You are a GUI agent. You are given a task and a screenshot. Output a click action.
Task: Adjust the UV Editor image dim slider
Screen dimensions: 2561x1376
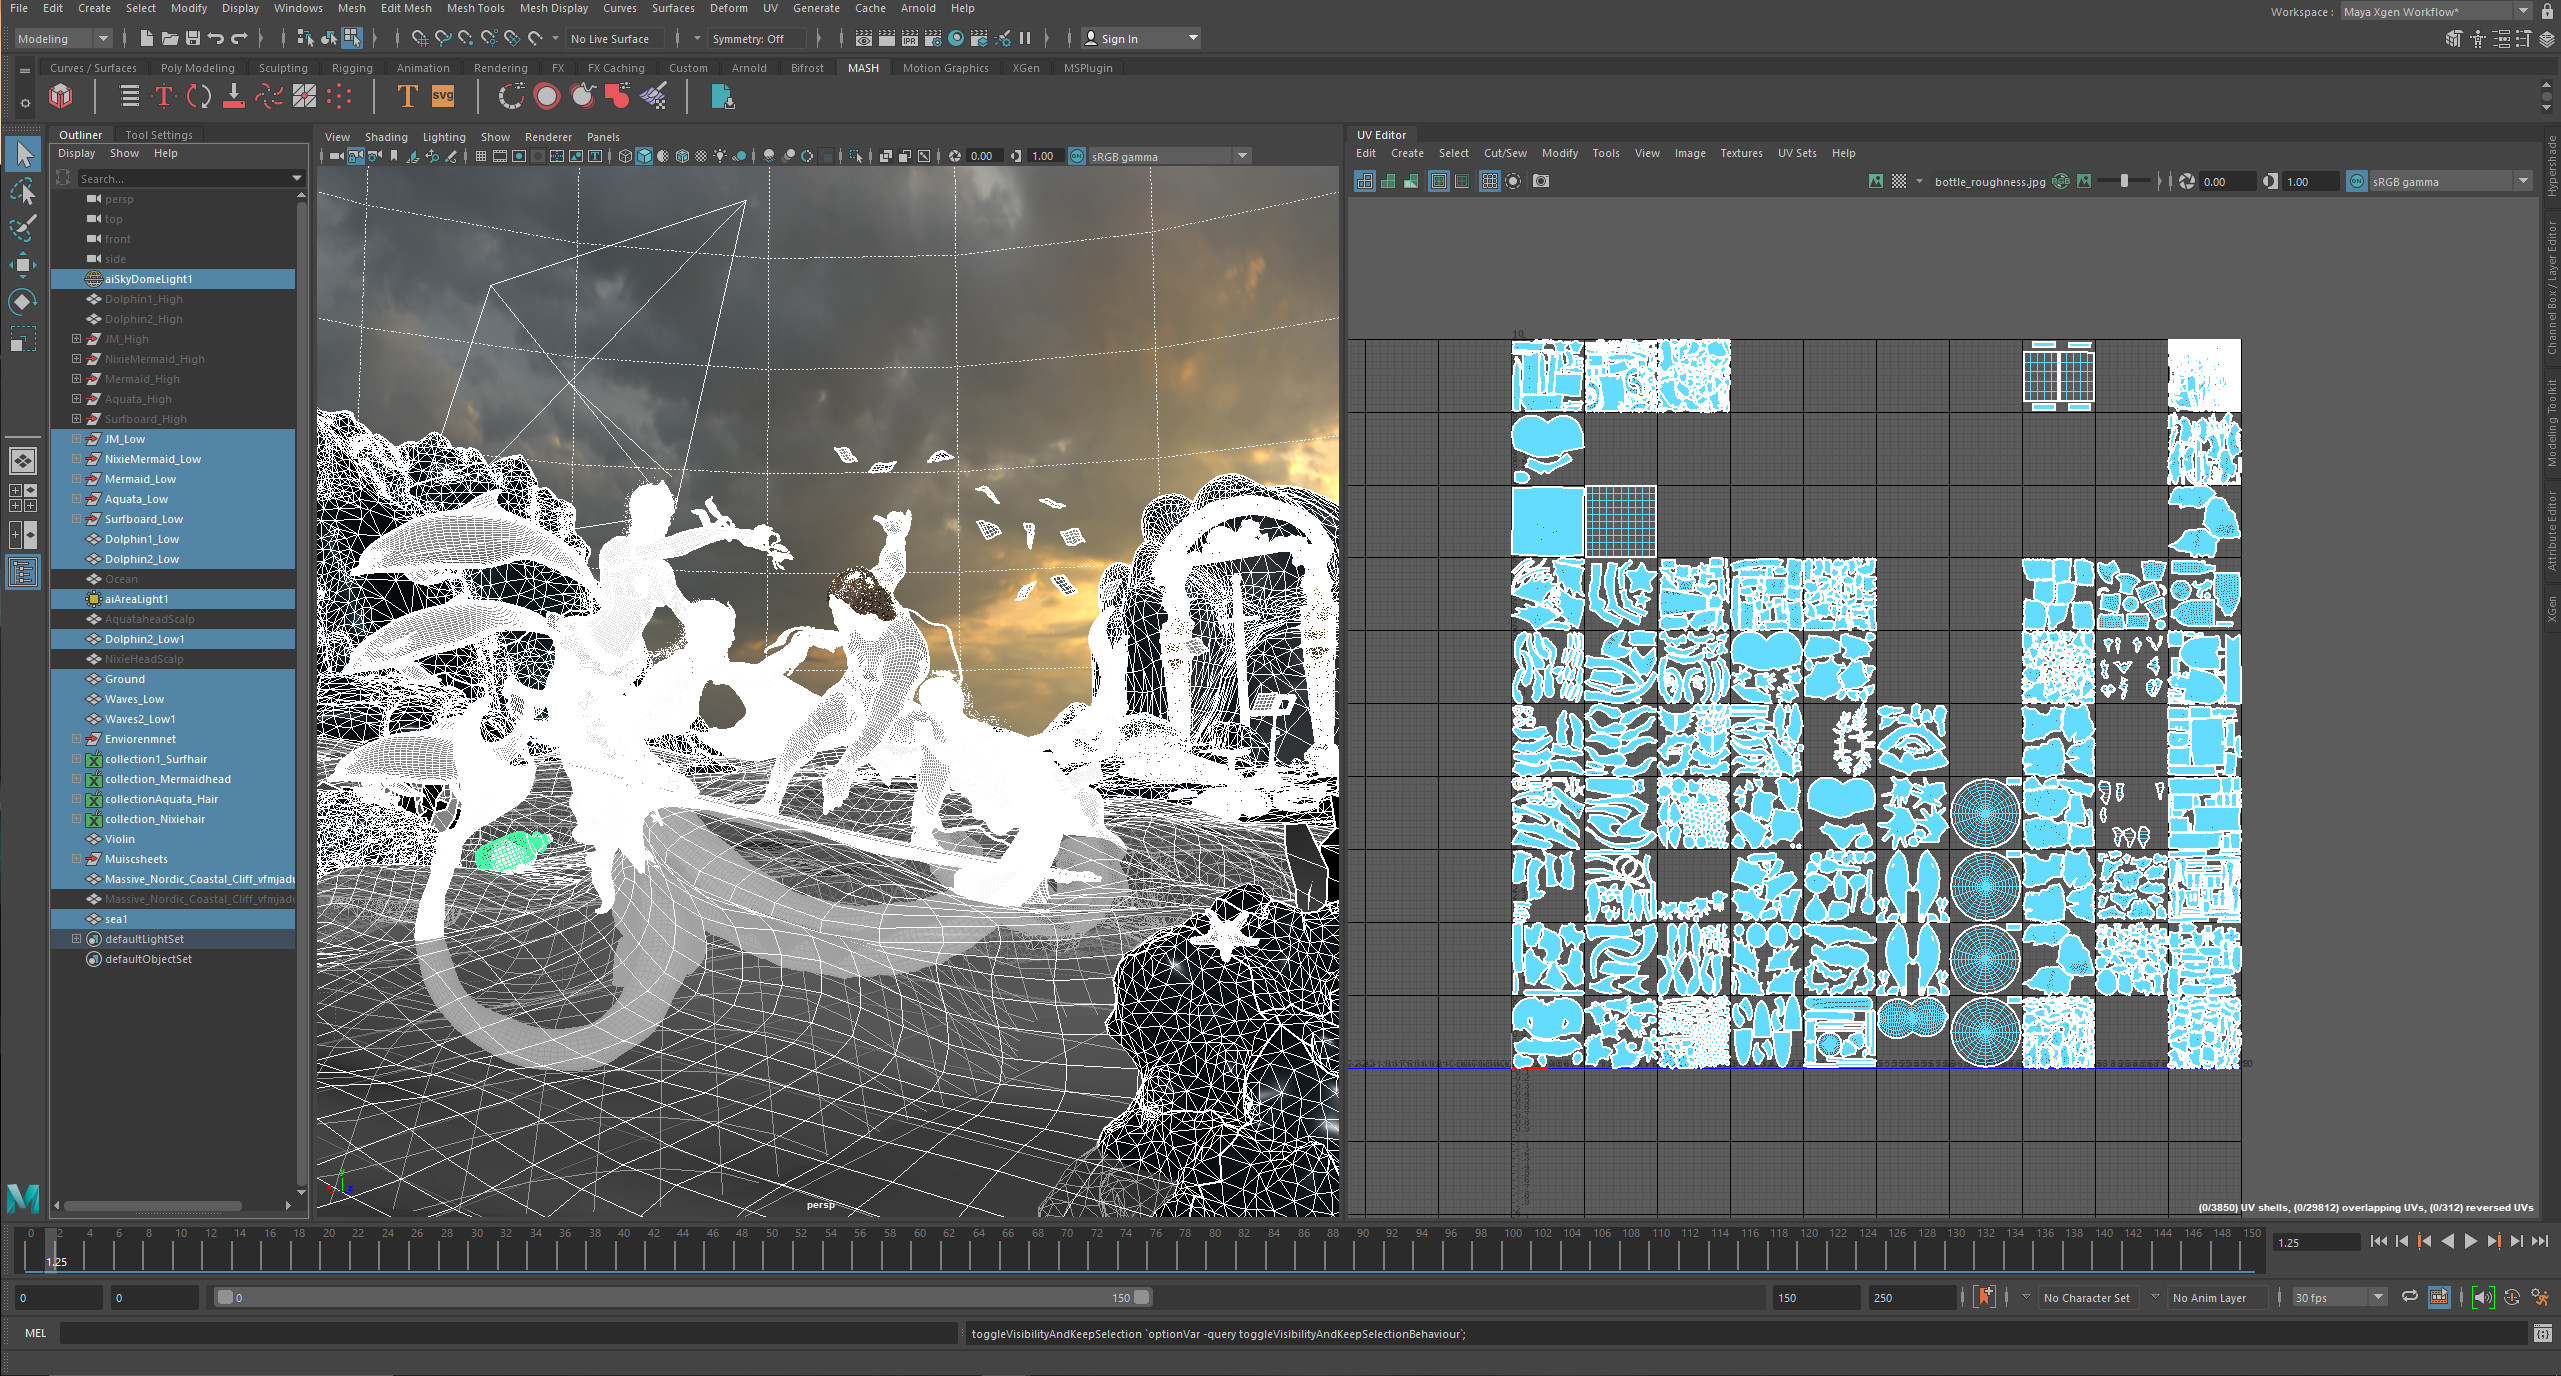click(2123, 181)
